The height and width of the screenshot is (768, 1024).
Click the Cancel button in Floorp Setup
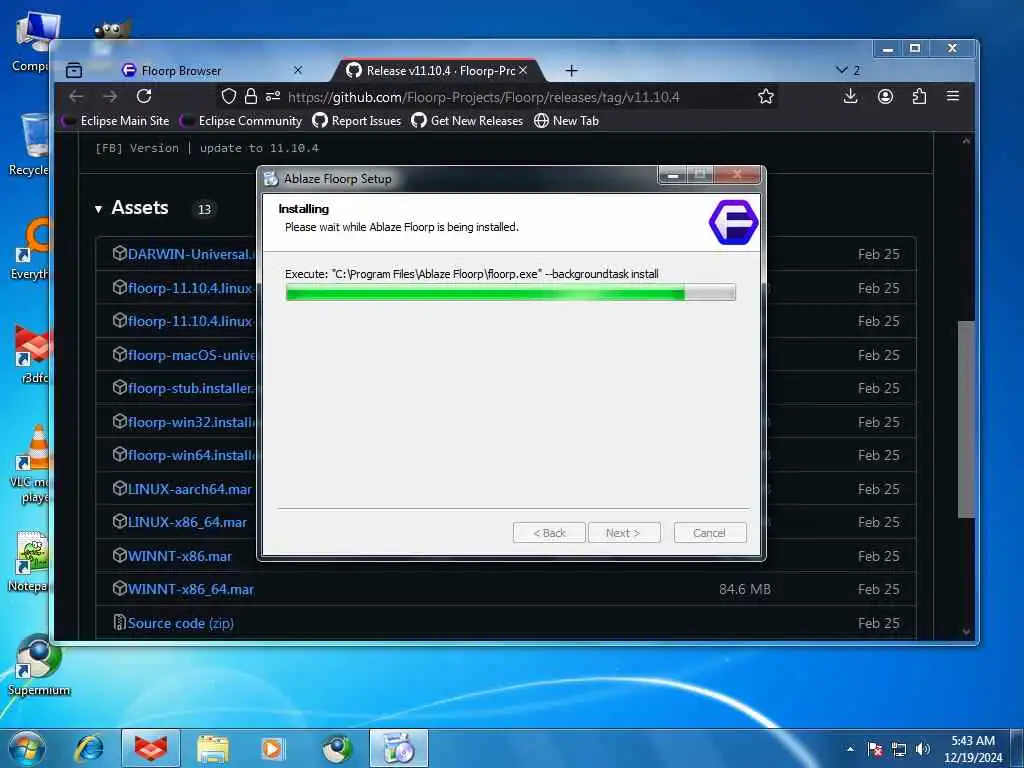pos(710,533)
